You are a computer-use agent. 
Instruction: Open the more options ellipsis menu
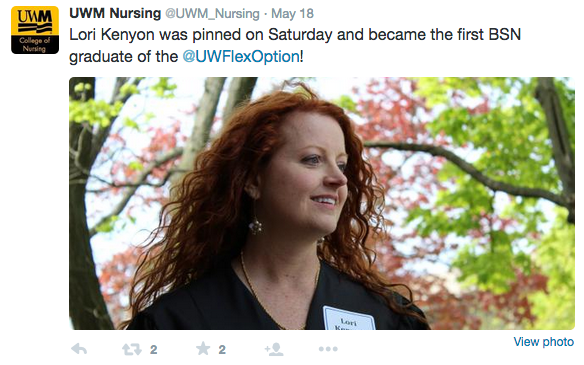[x=328, y=349]
